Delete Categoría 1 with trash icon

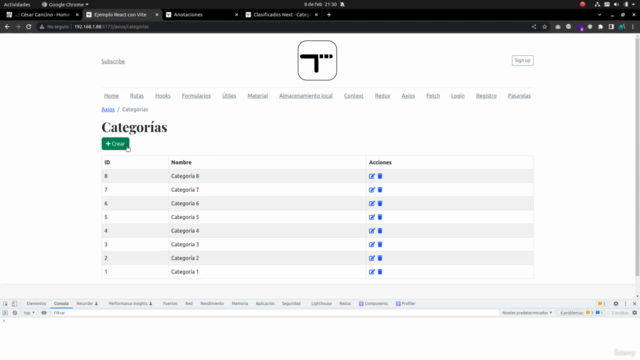tap(380, 272)
